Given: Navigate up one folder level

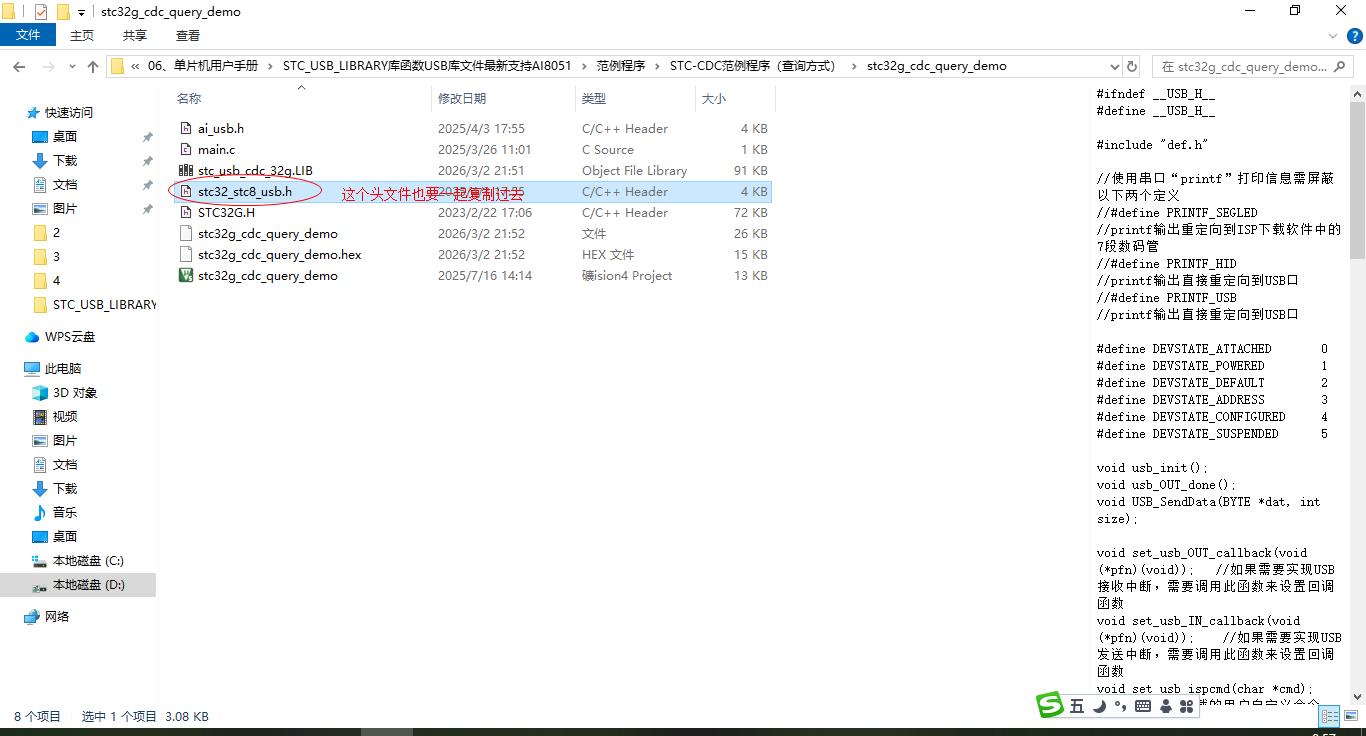Looking at the screenshot, I should 92,66.
